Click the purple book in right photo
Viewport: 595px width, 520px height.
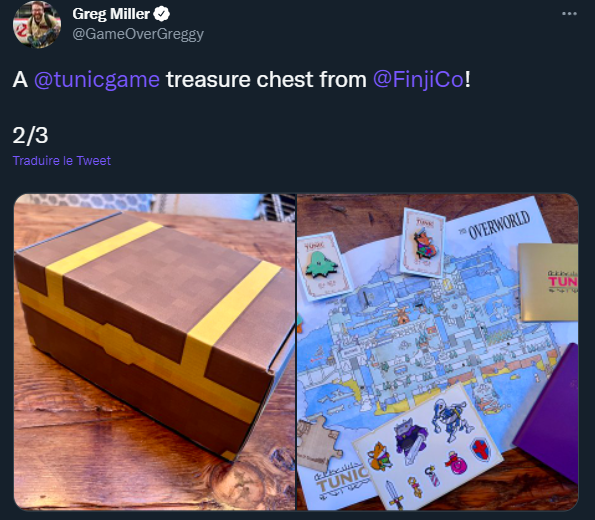coord(548,412)
